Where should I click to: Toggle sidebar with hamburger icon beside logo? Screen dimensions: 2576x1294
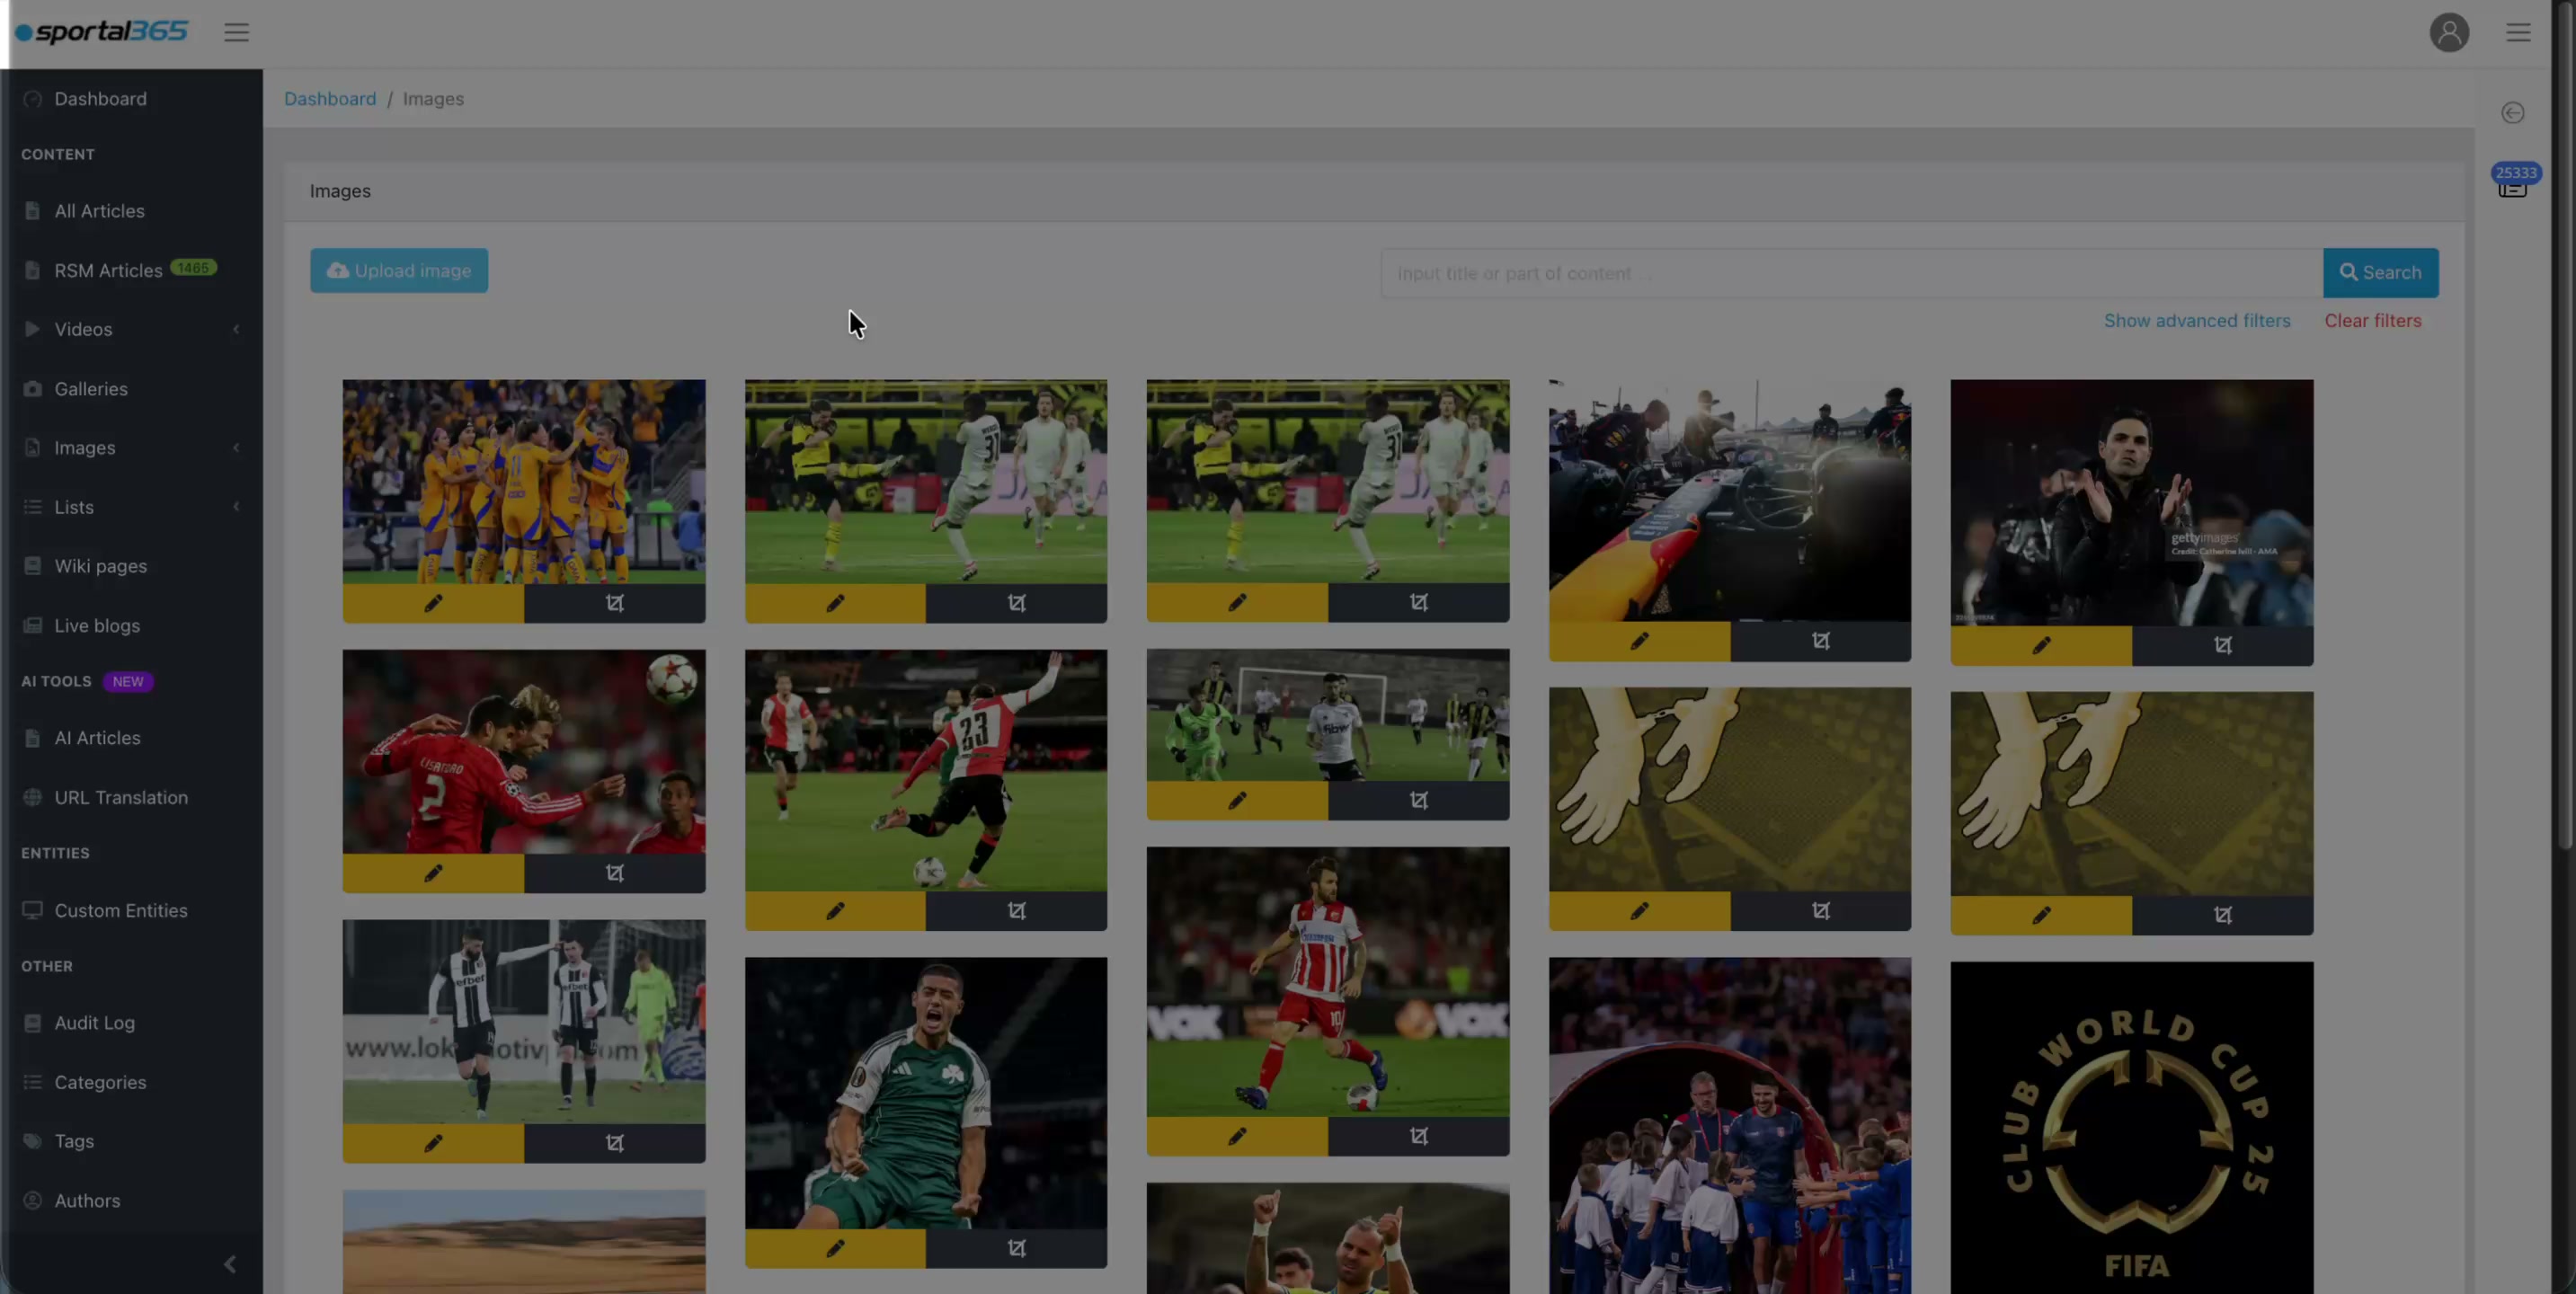(x=236, y=33)
